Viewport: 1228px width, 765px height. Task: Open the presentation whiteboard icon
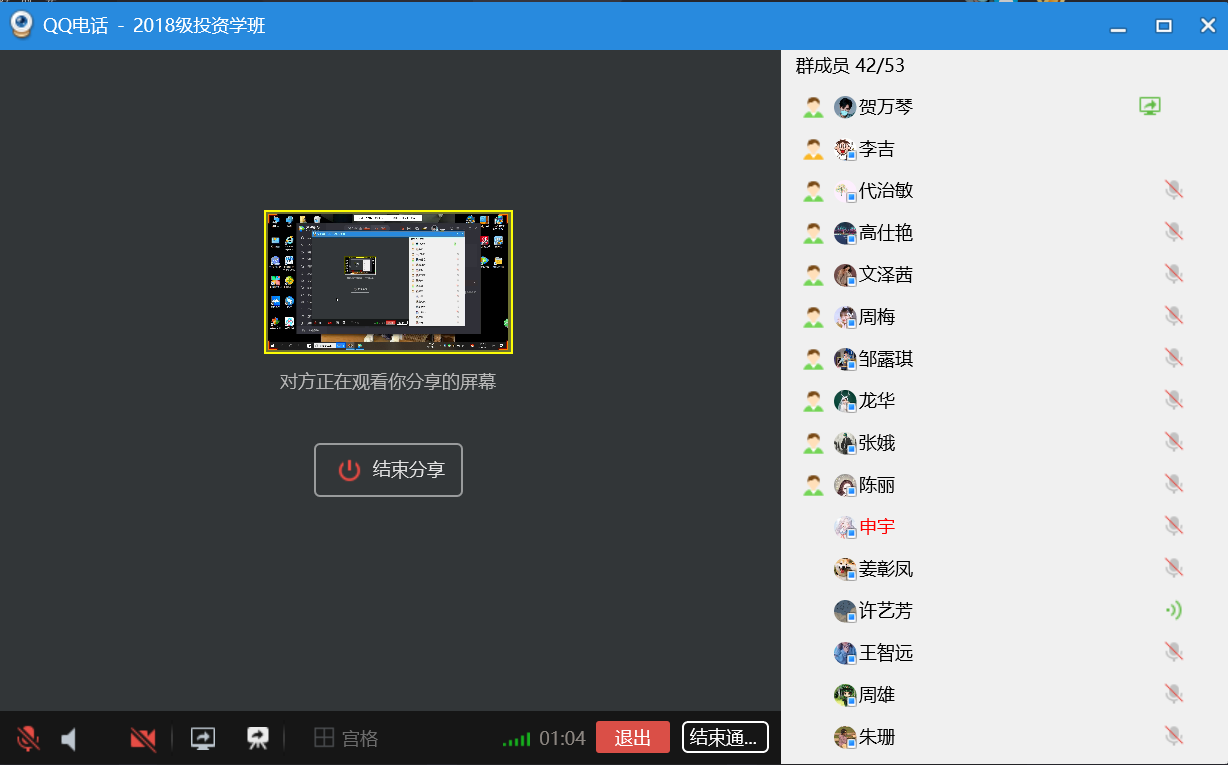point(258,738)
